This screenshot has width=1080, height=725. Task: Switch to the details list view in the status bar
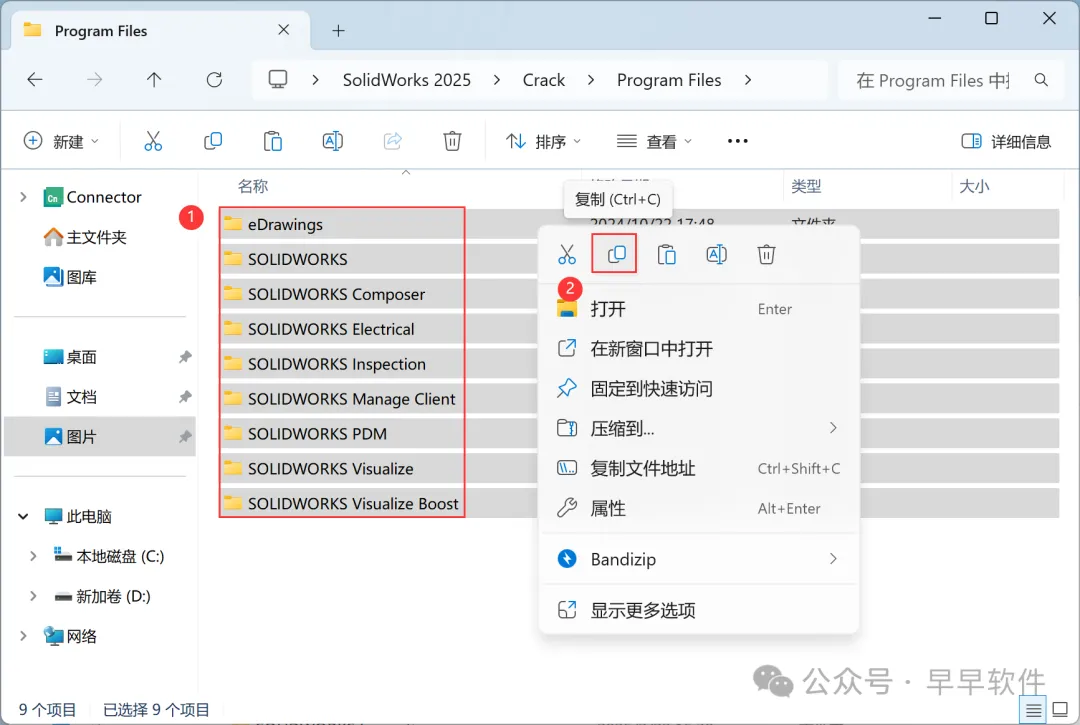tap(1033, 710)
